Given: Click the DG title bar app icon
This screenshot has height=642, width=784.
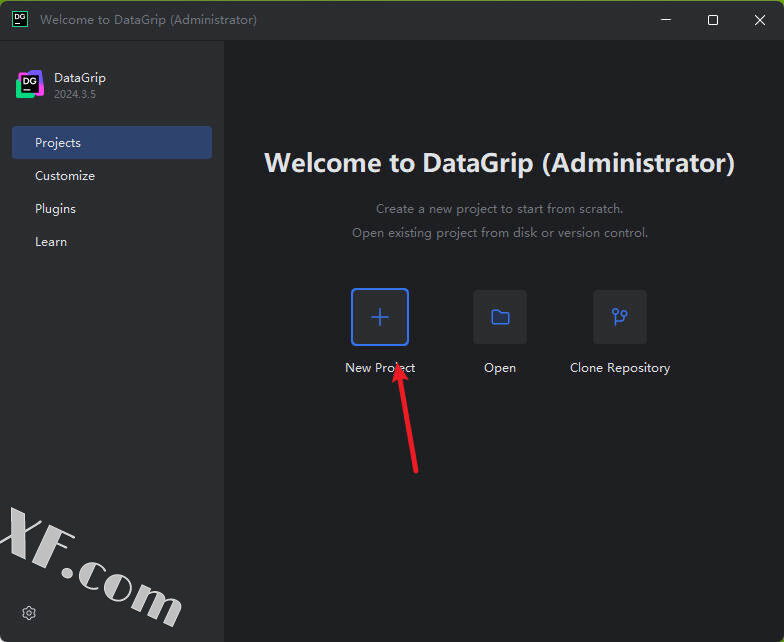Looking at the screenshot, I should 20,20.
